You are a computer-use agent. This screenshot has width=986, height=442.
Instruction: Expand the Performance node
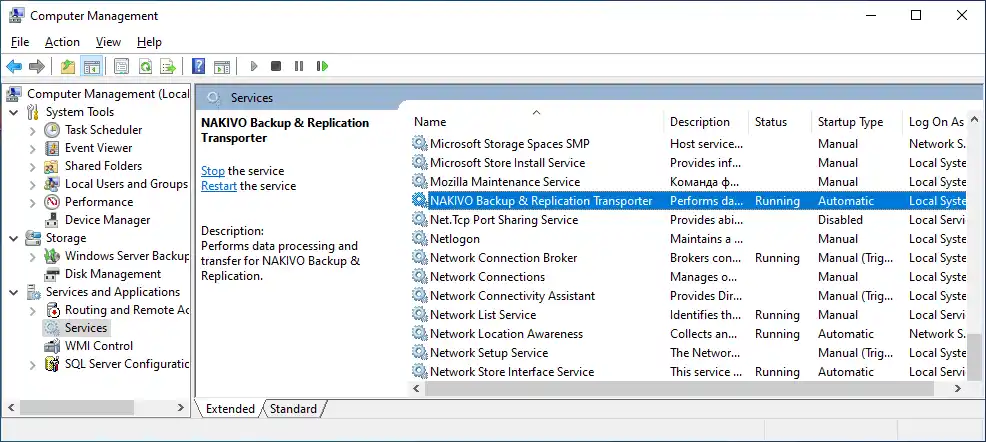(33, 202)
